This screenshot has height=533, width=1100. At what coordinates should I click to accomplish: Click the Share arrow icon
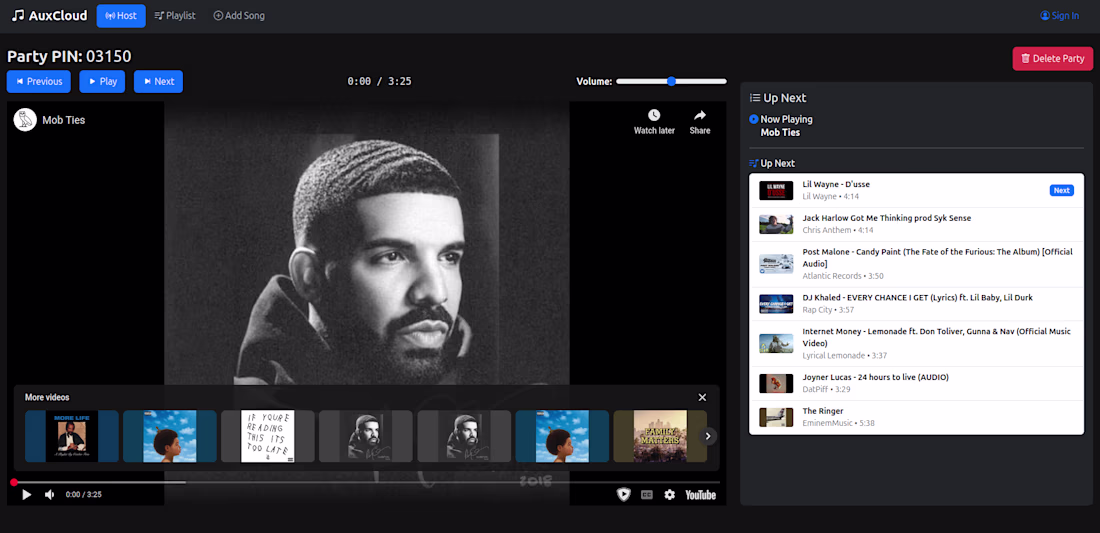point(699,115)
